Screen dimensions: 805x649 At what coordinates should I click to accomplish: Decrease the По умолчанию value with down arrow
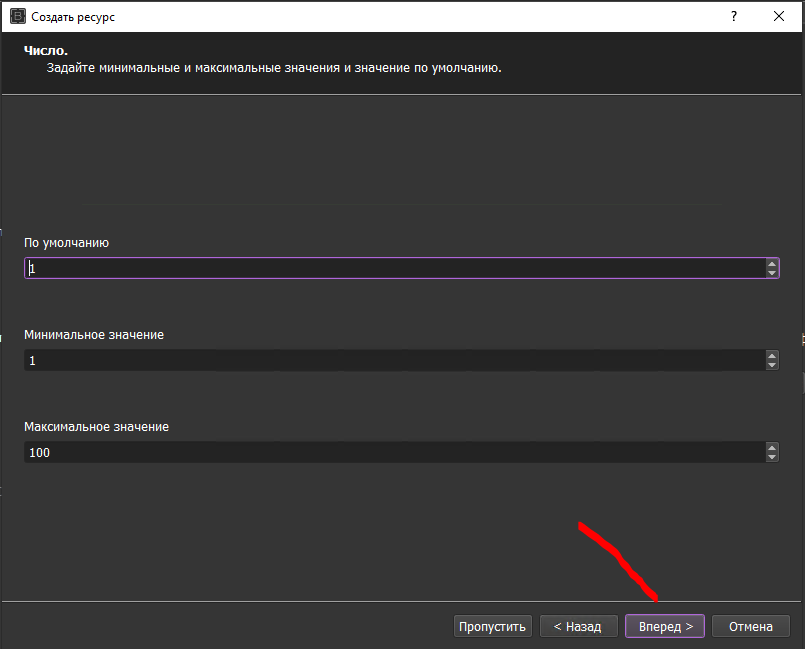(x=772, y=273)
